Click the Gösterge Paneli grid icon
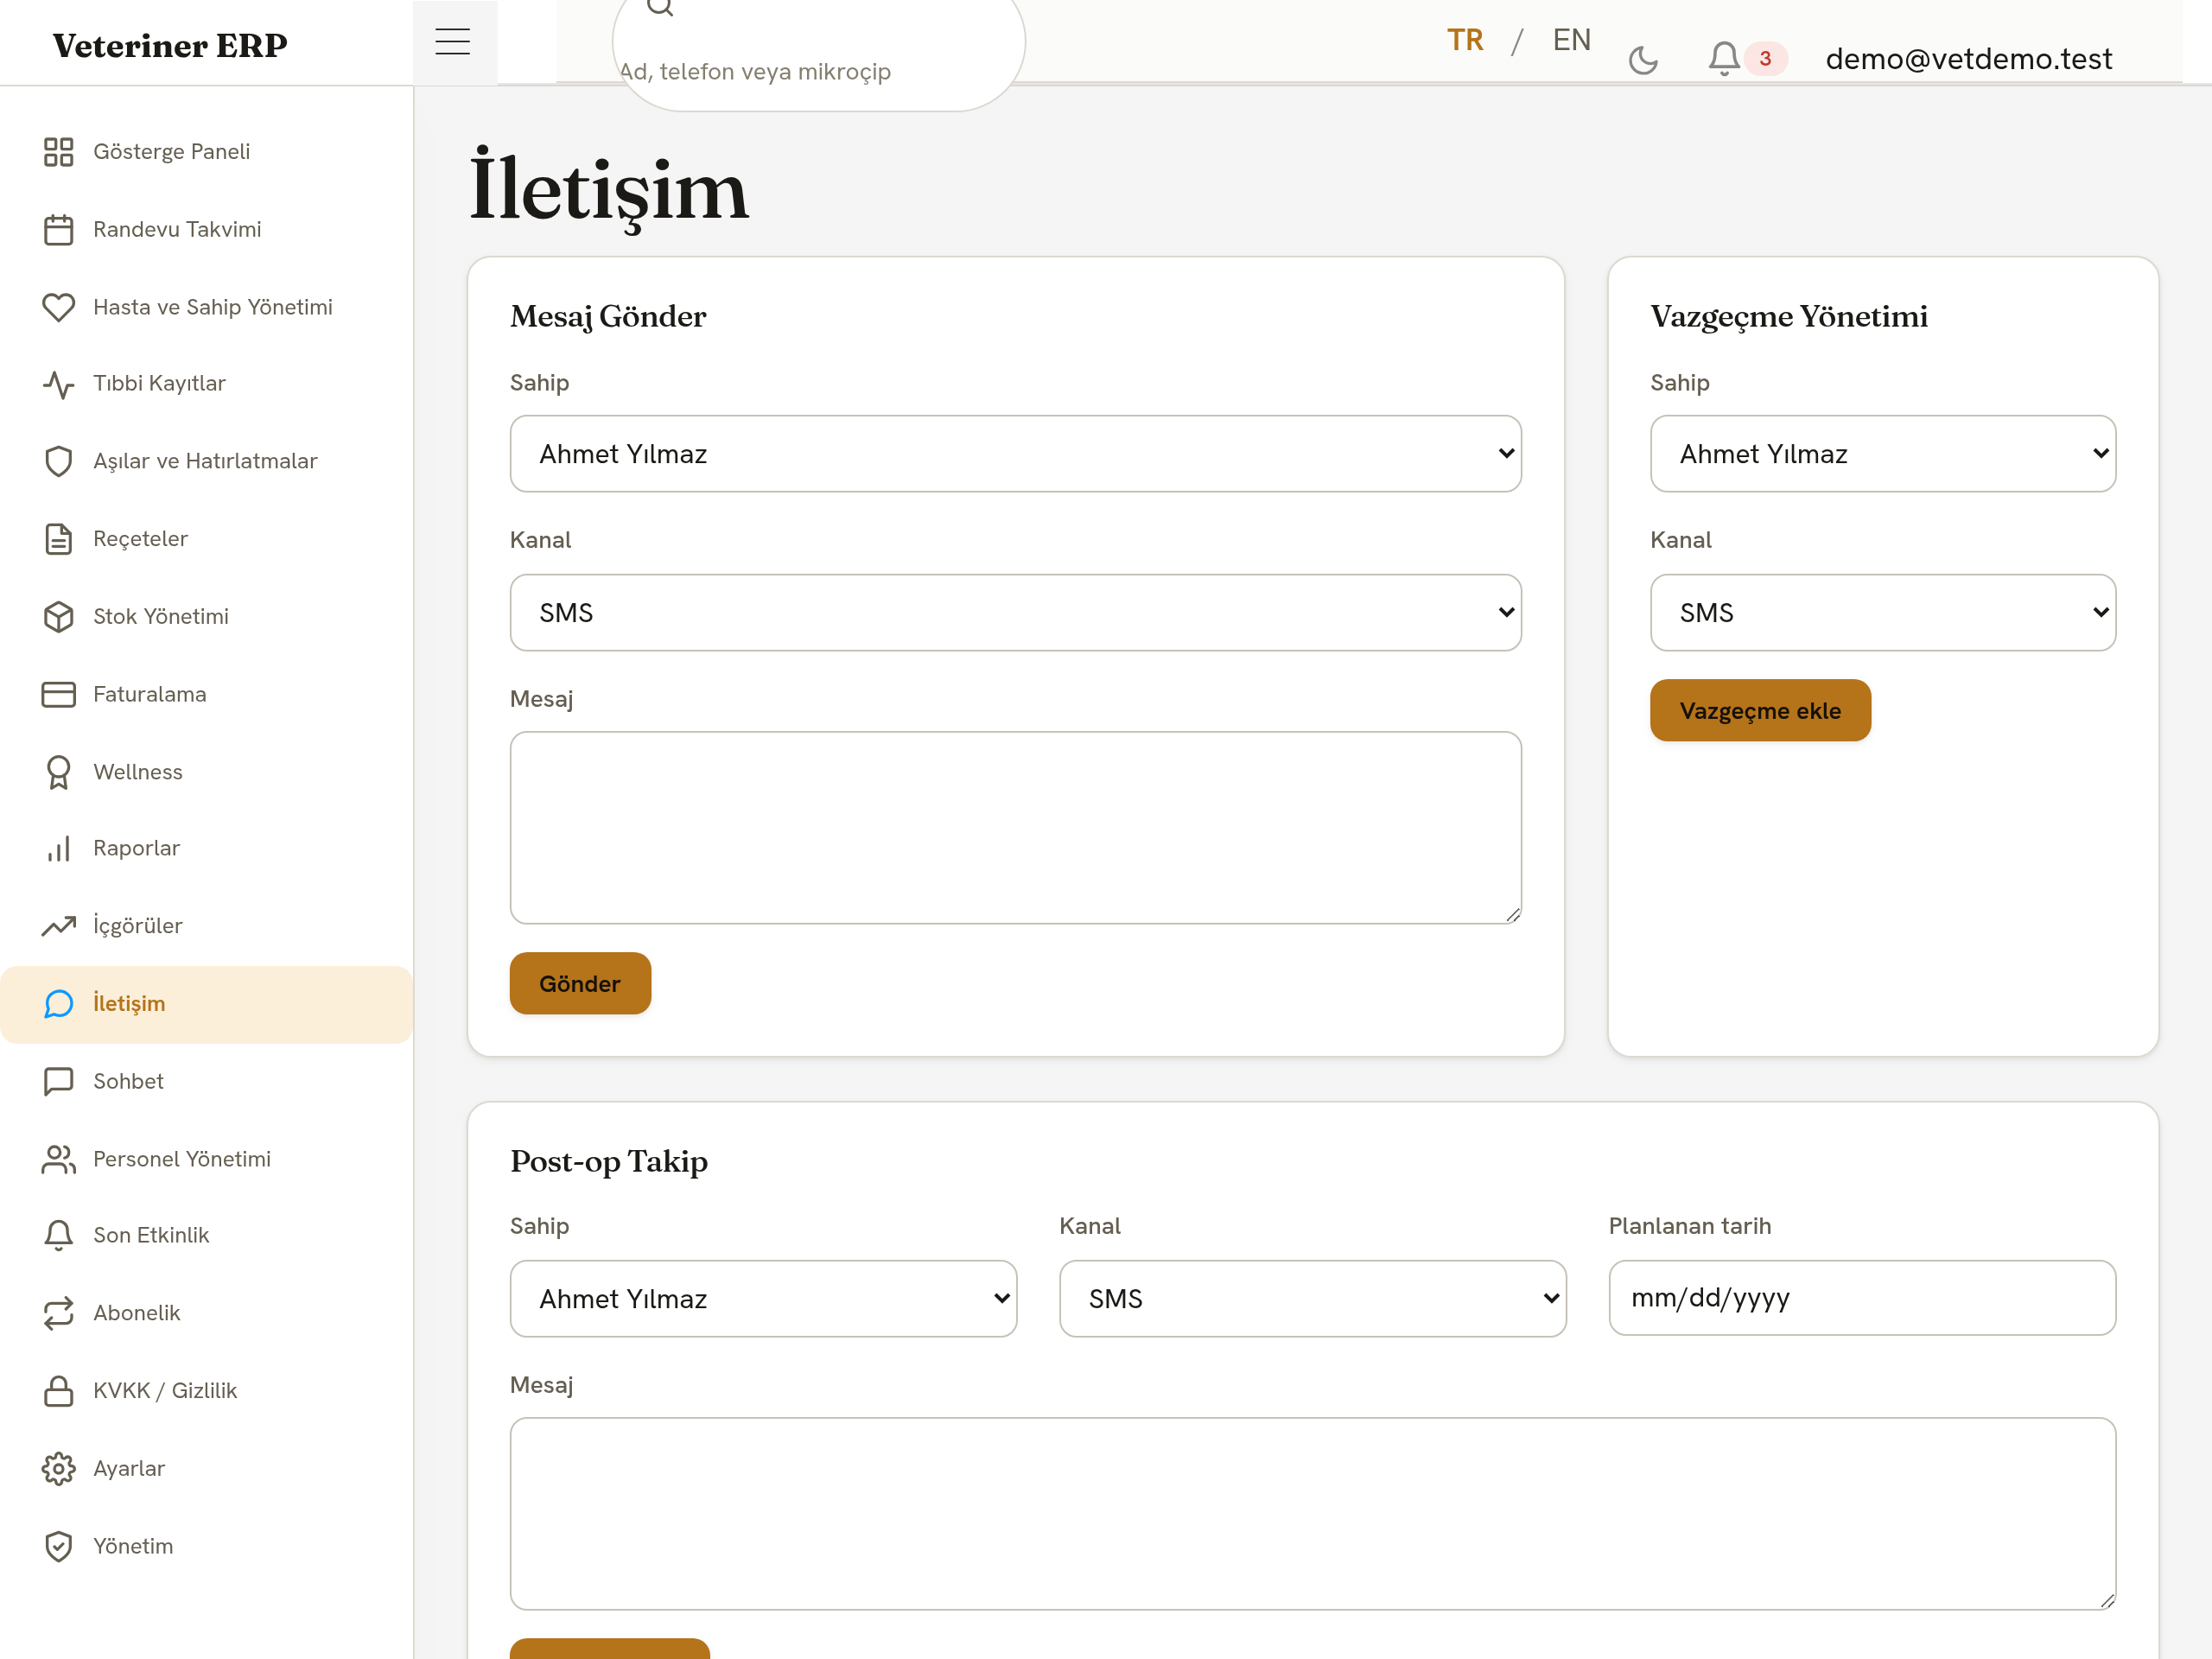The image size is (2212, 1659). pyautogui.click(x=59, y=152)
